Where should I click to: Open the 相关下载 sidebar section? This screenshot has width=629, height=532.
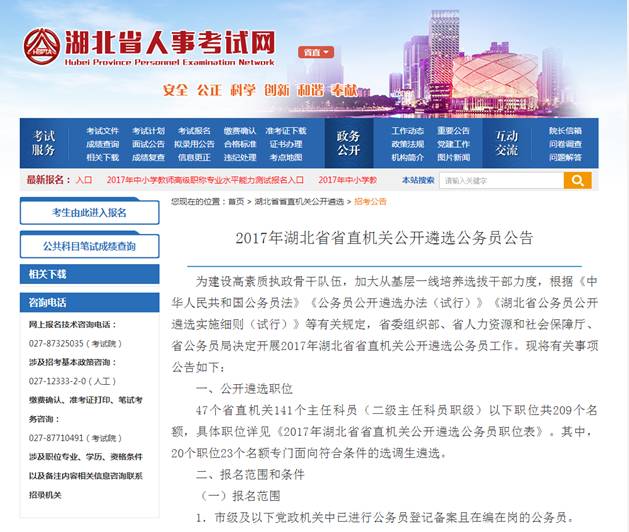point(48,273)
